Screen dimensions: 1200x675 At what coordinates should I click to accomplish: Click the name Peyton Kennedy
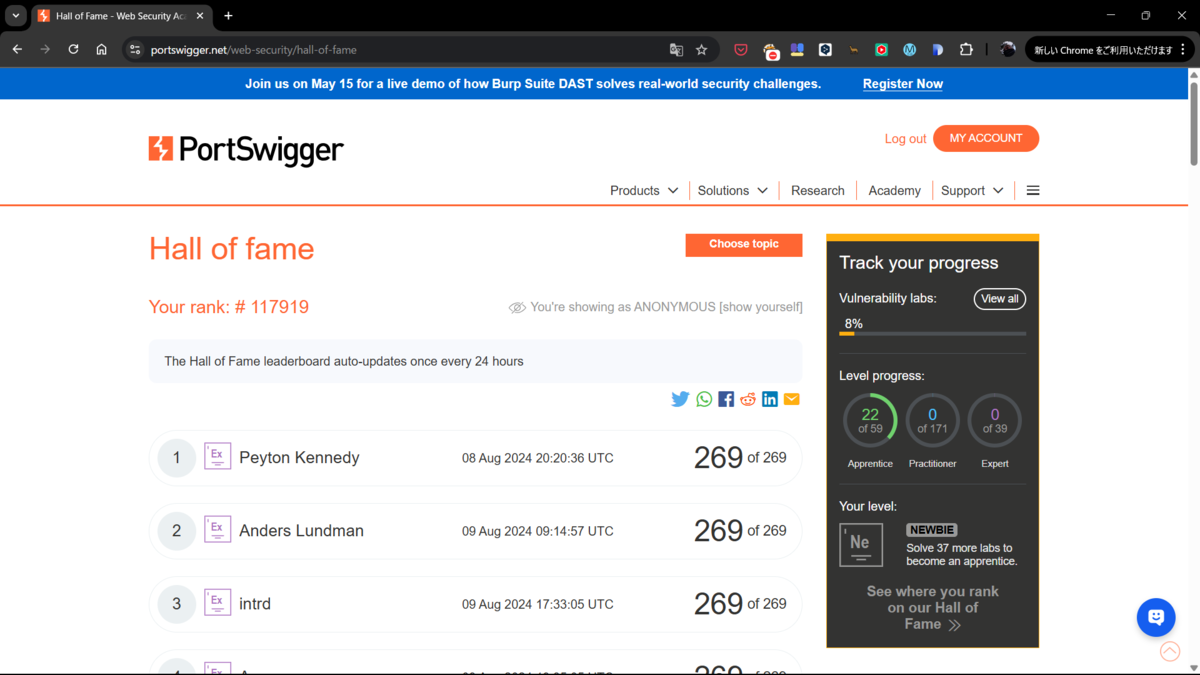(x=299, y=457)
